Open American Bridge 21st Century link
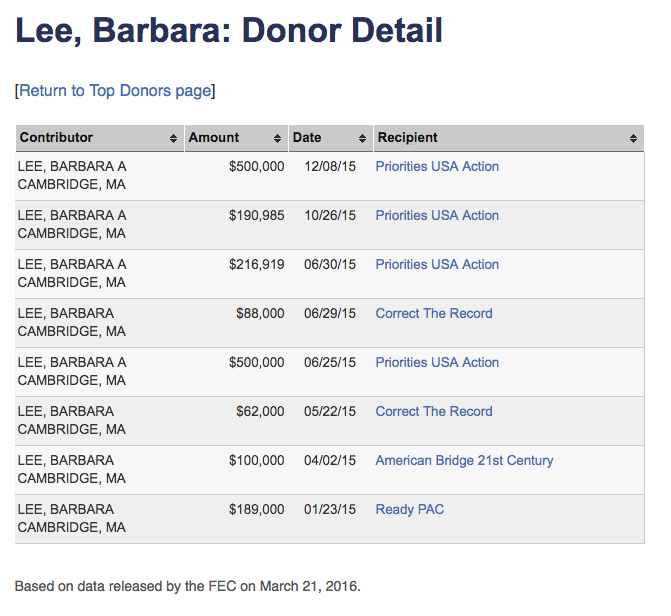The image size is (671, 616). pos(464,461)
